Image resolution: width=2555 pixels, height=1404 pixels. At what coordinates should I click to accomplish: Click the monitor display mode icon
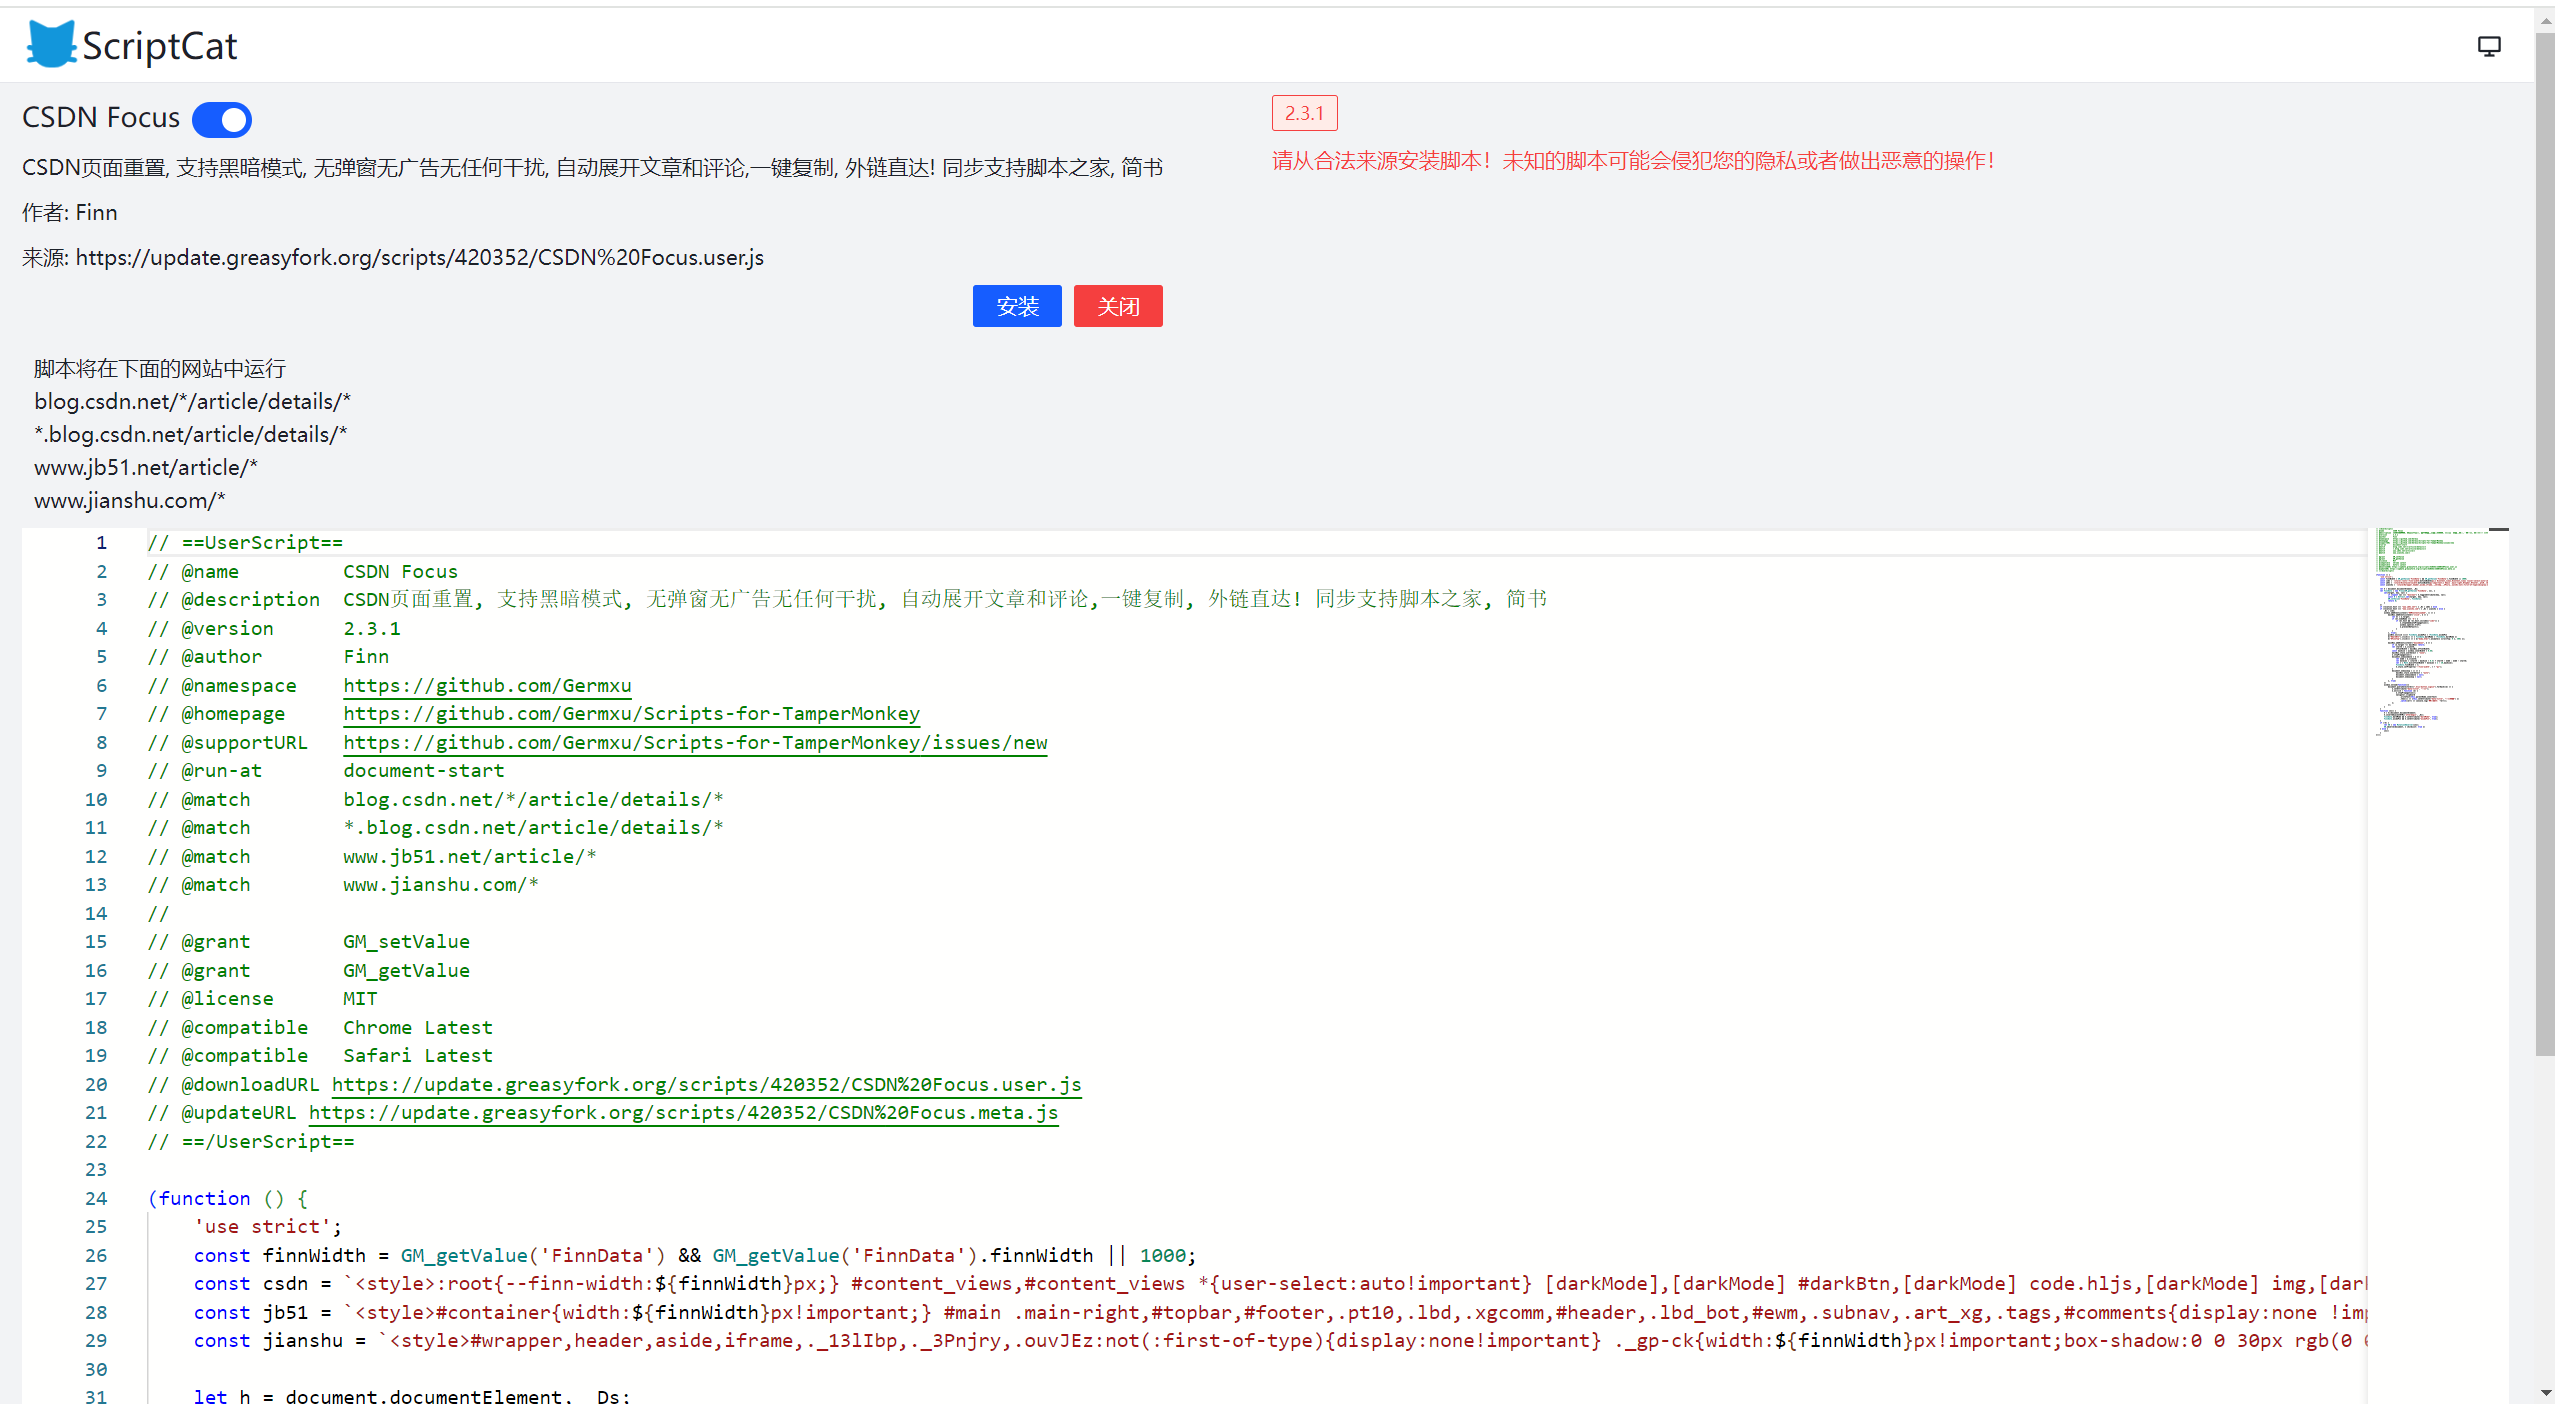[2488, 47]
